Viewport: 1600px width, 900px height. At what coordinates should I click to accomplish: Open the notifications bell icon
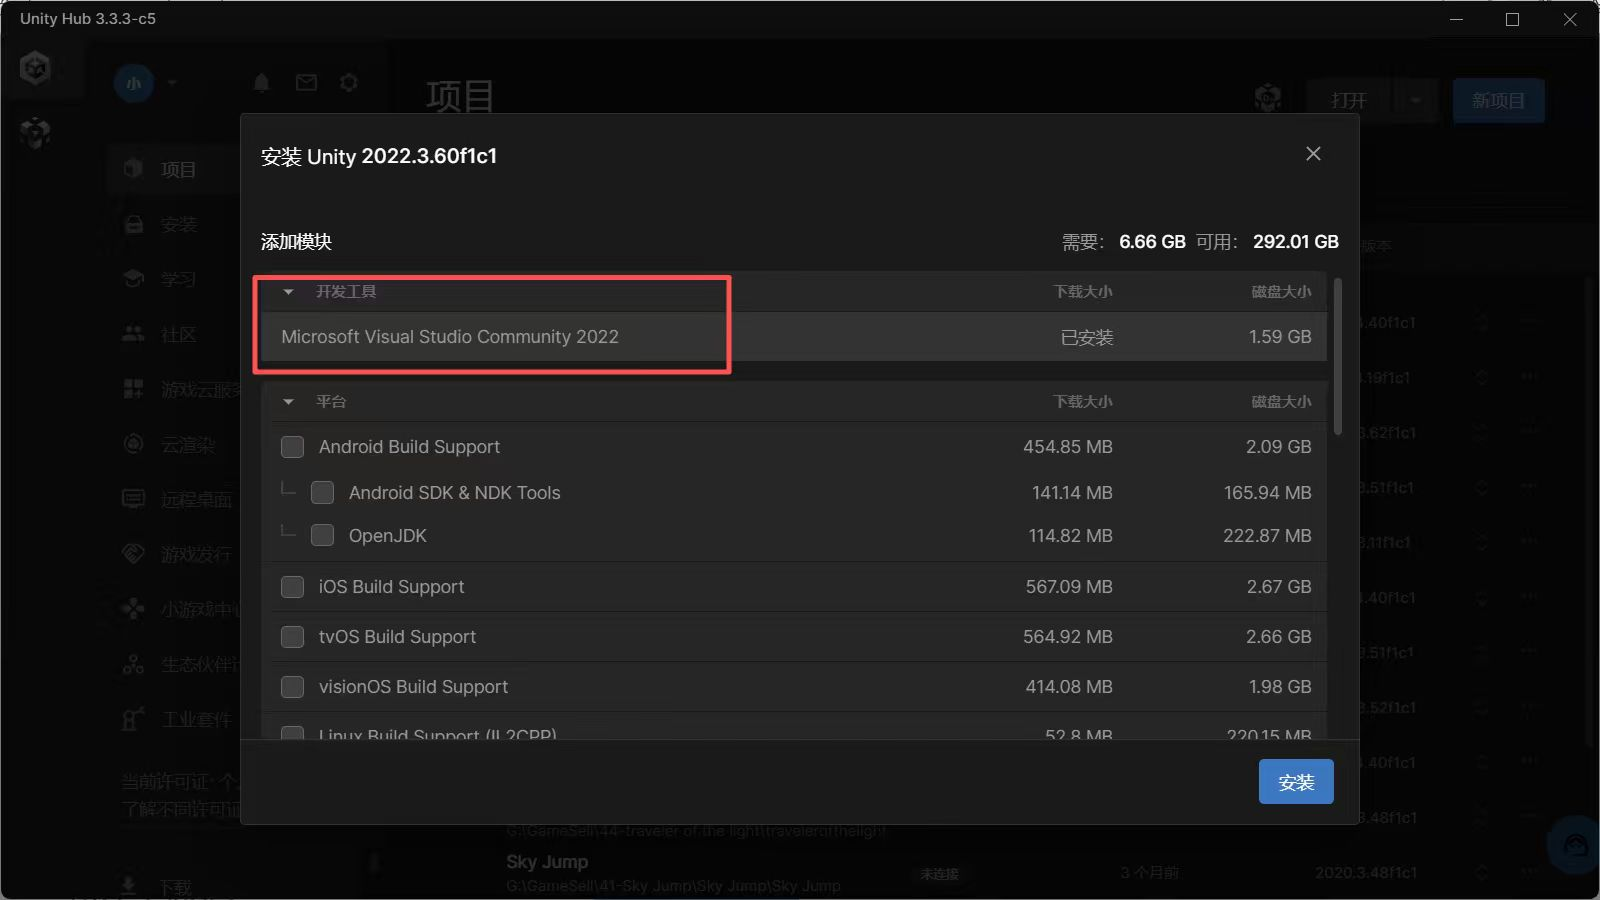[x=262, y=83]
